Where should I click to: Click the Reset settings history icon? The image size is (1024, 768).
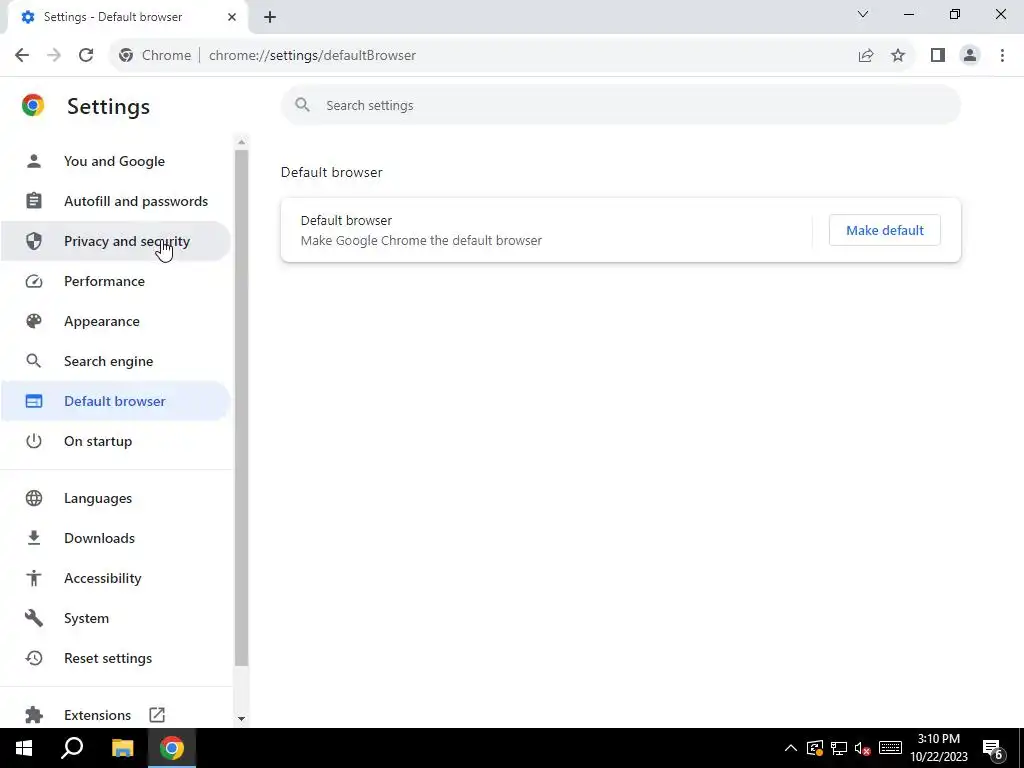34,658
